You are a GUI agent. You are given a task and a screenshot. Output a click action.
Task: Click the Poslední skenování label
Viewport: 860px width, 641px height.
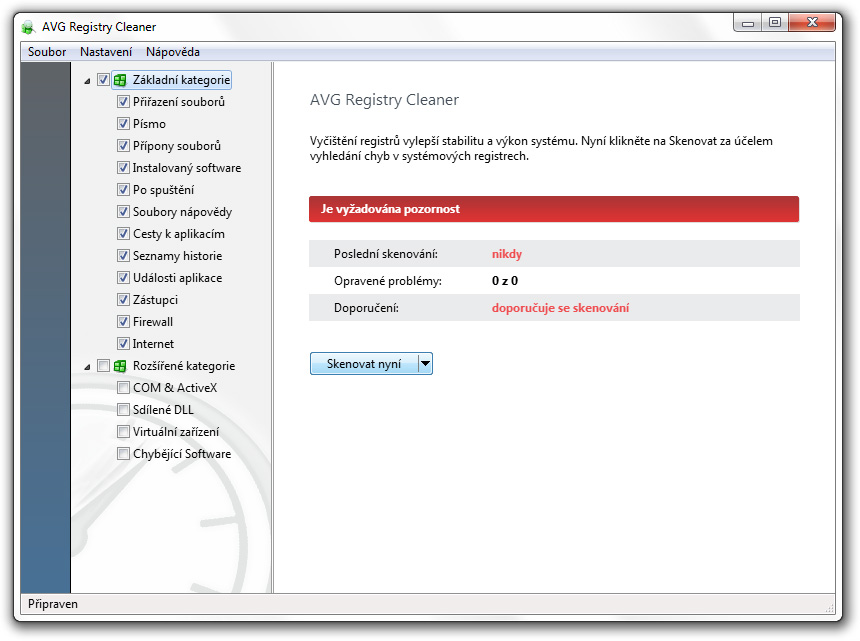[x=386, y=254]
